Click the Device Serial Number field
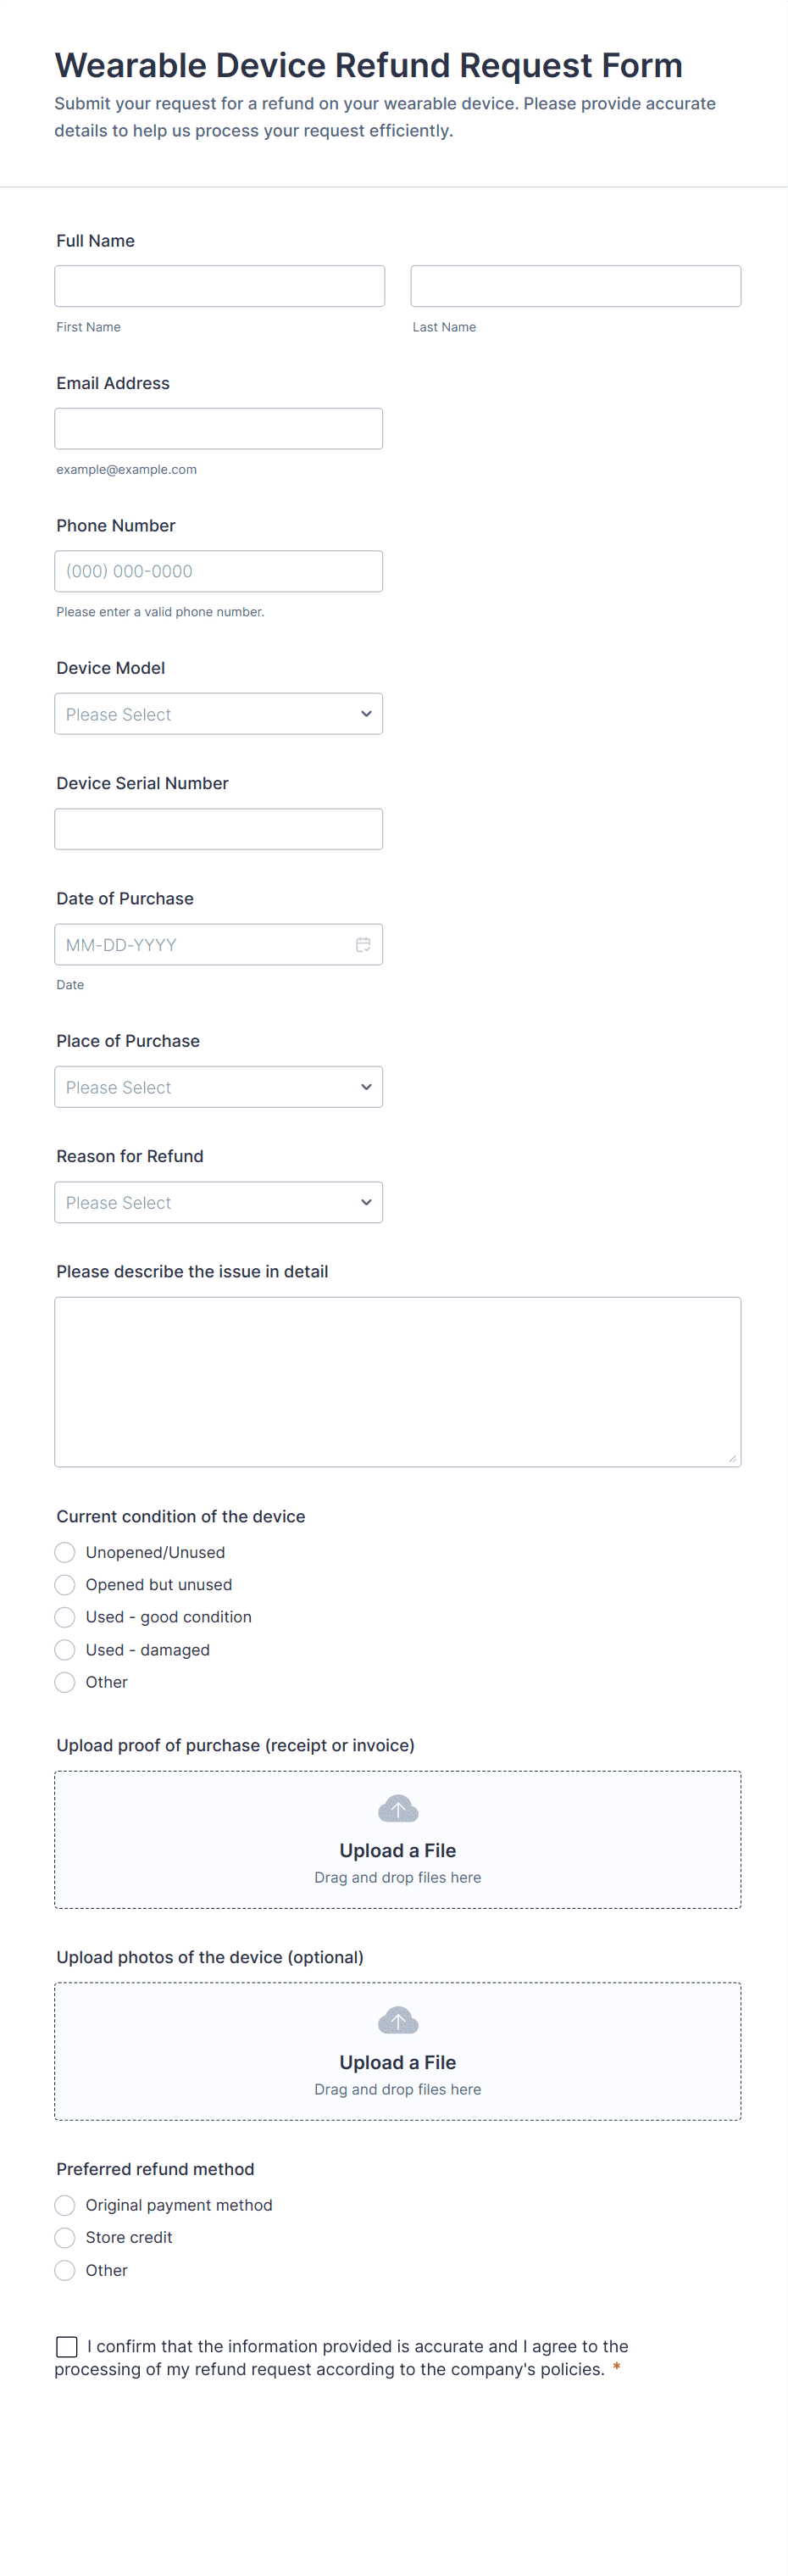 coord(218,829)
